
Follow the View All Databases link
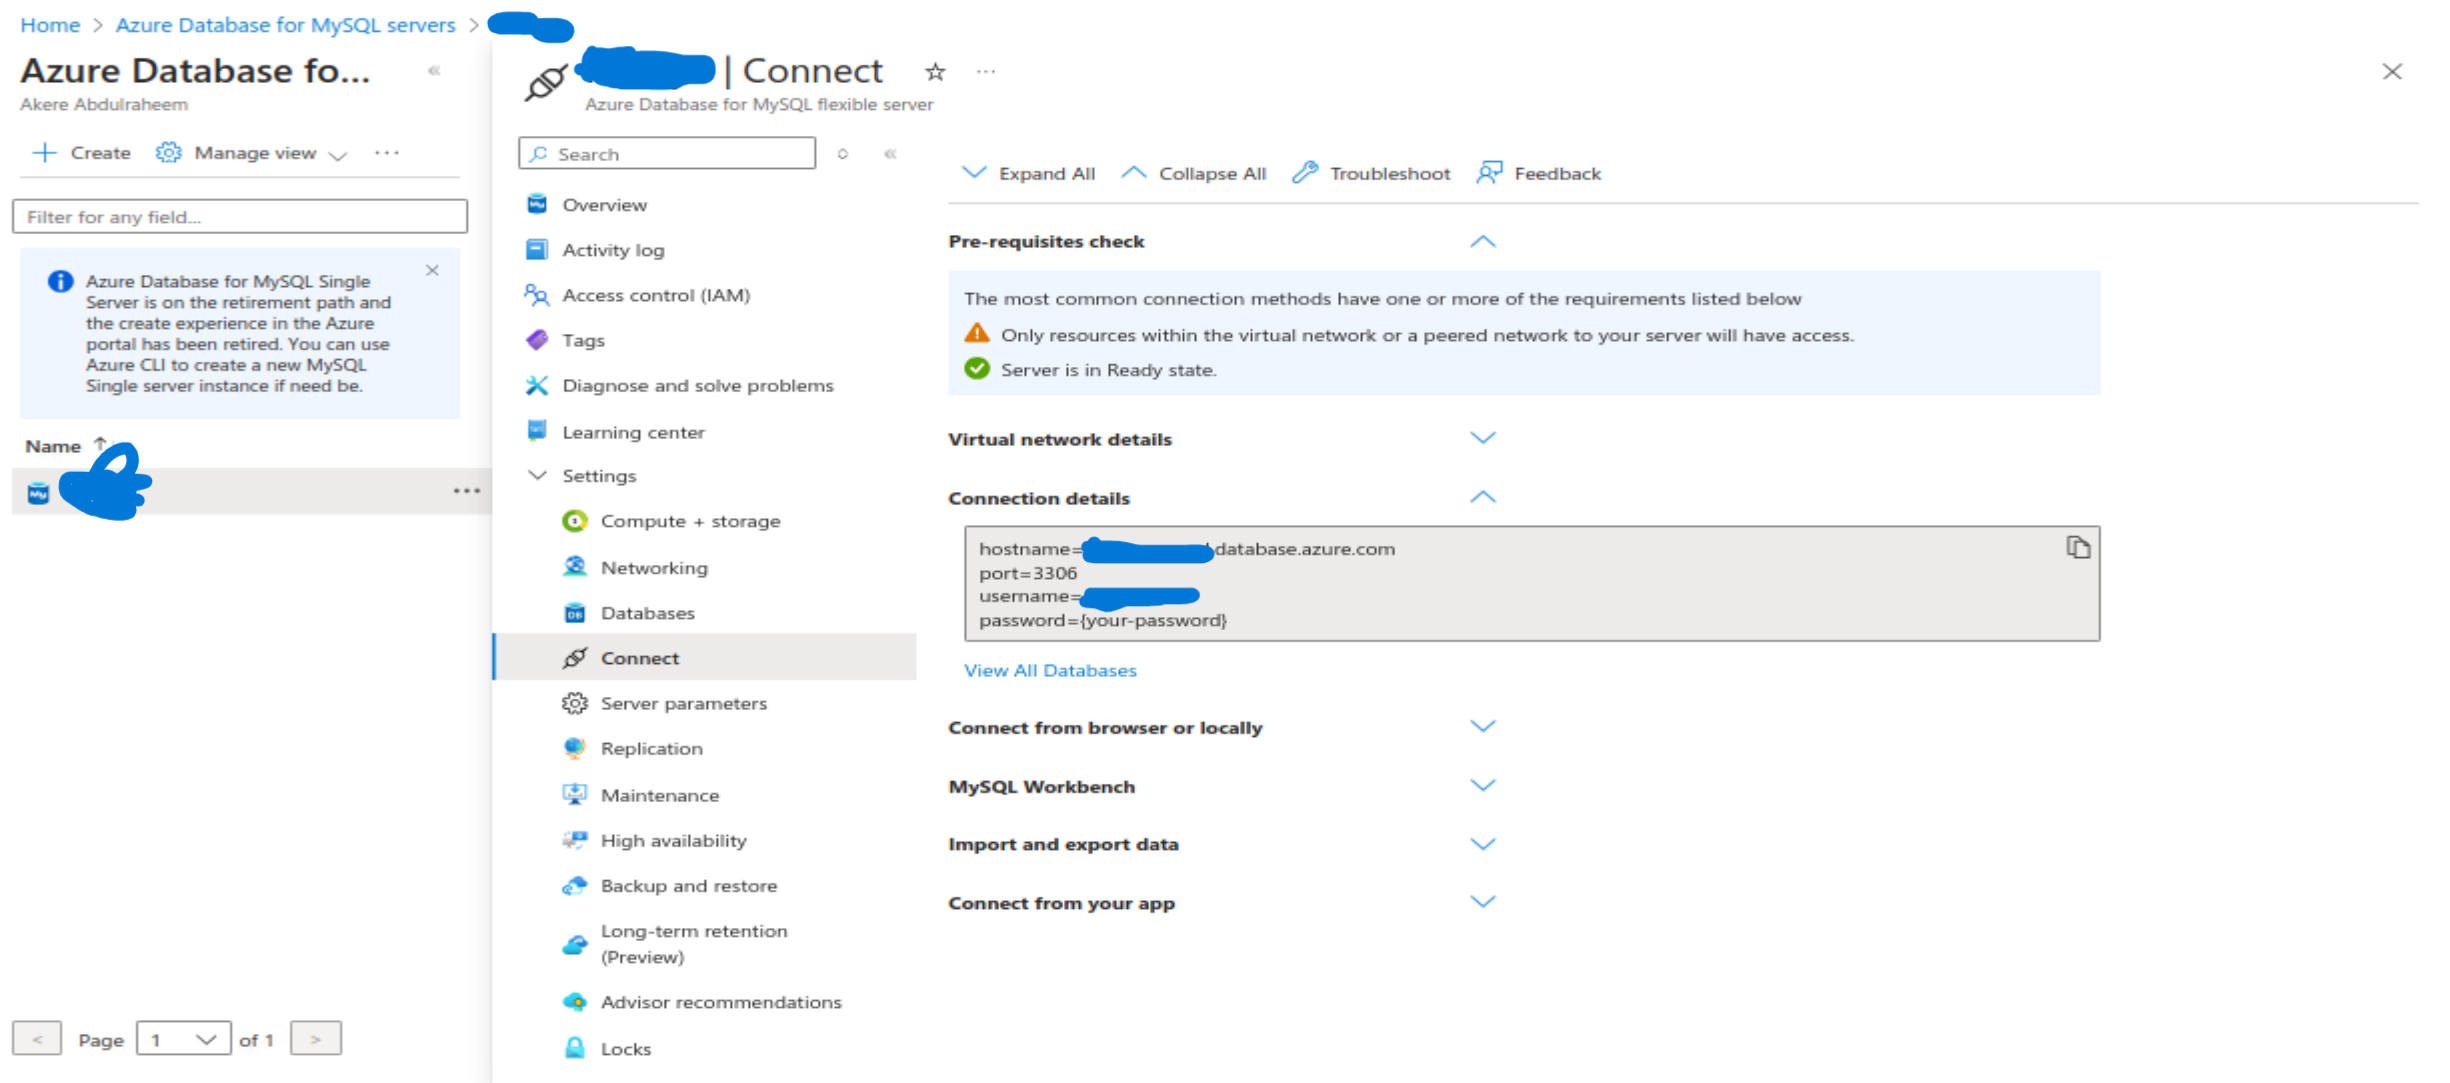pyautogui.click(x=1050, y=670)
